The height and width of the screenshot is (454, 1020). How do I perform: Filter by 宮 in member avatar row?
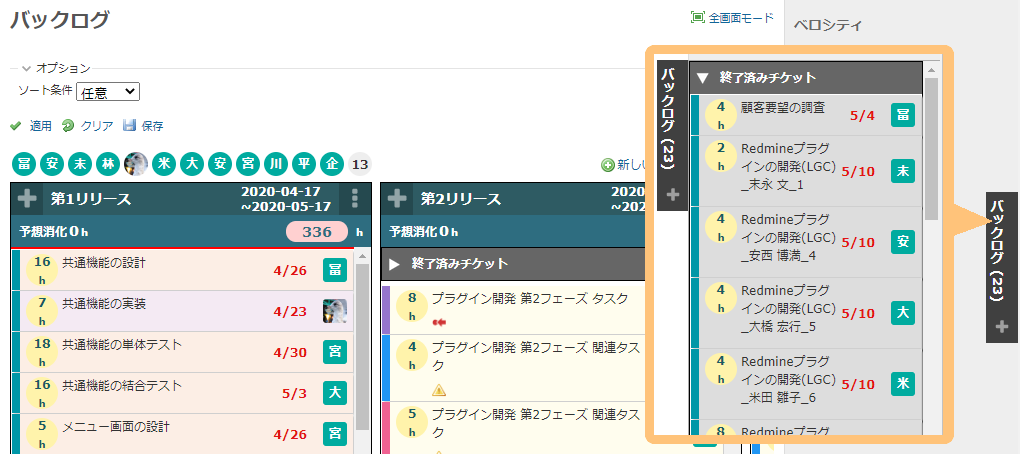(x=248, y=164)
